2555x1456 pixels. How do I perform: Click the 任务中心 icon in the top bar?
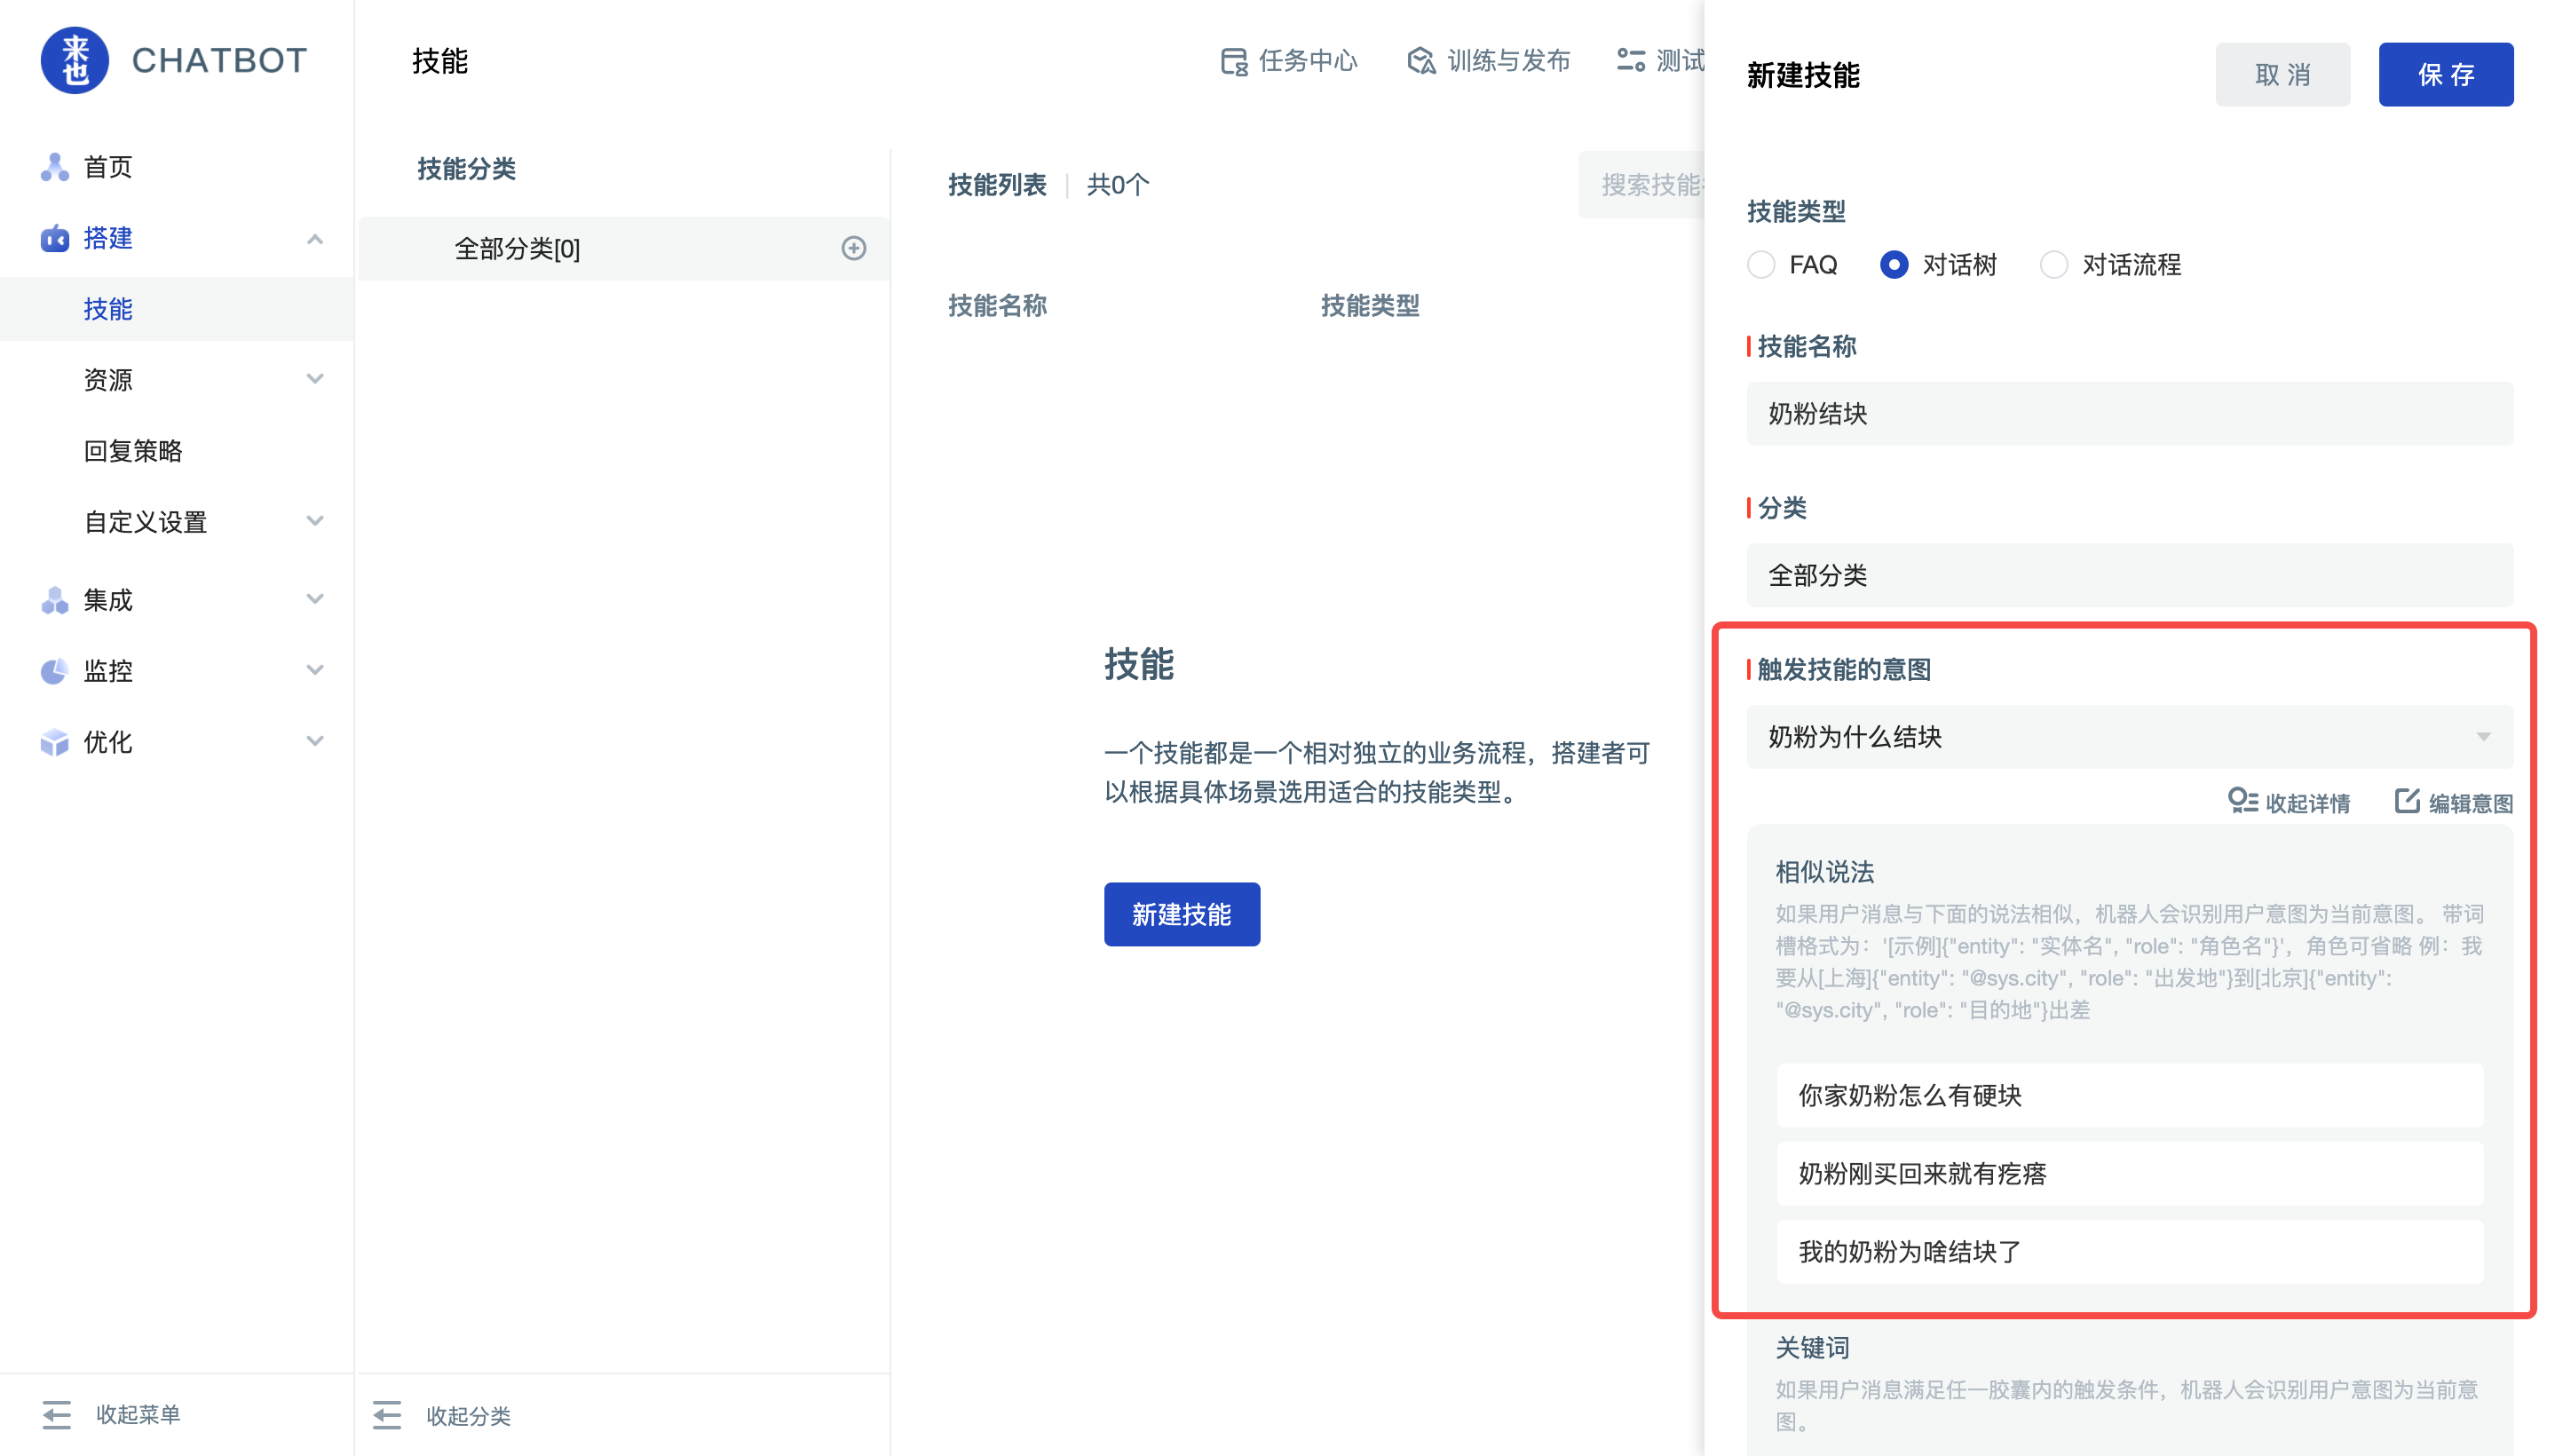(x=1233, y=61)
